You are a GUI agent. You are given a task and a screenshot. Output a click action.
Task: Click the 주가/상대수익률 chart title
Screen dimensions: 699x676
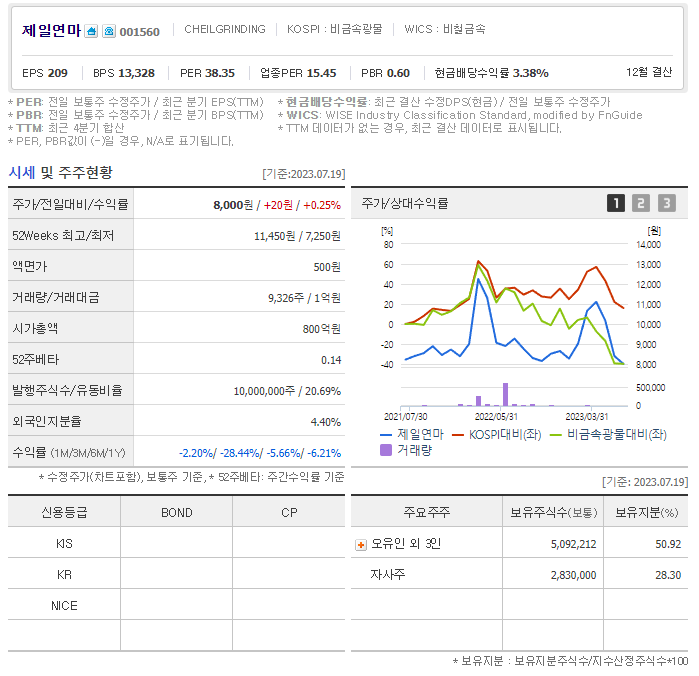pyautogui.click(x=404, y=203)
